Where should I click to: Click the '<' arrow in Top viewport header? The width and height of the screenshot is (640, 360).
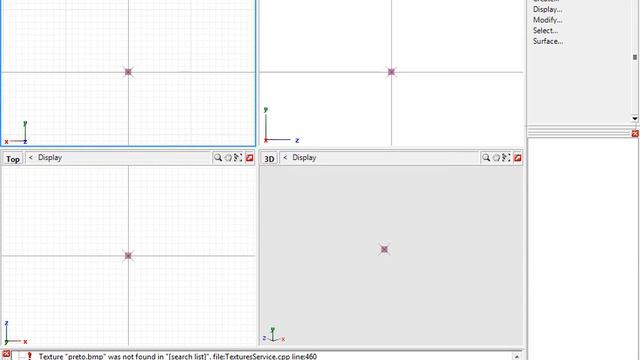click(x=31, y=158)
